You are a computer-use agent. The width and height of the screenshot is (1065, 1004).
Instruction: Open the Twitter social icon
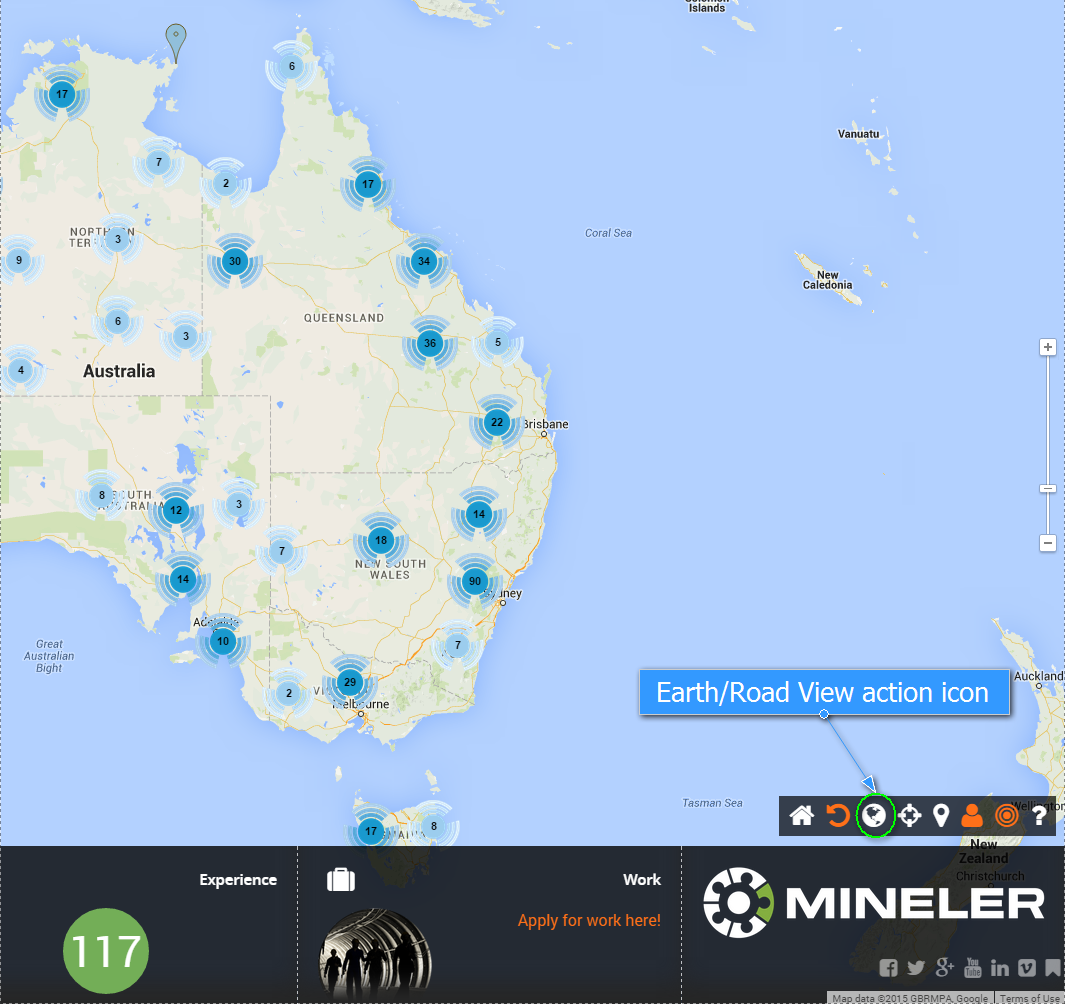click(915, 968)
